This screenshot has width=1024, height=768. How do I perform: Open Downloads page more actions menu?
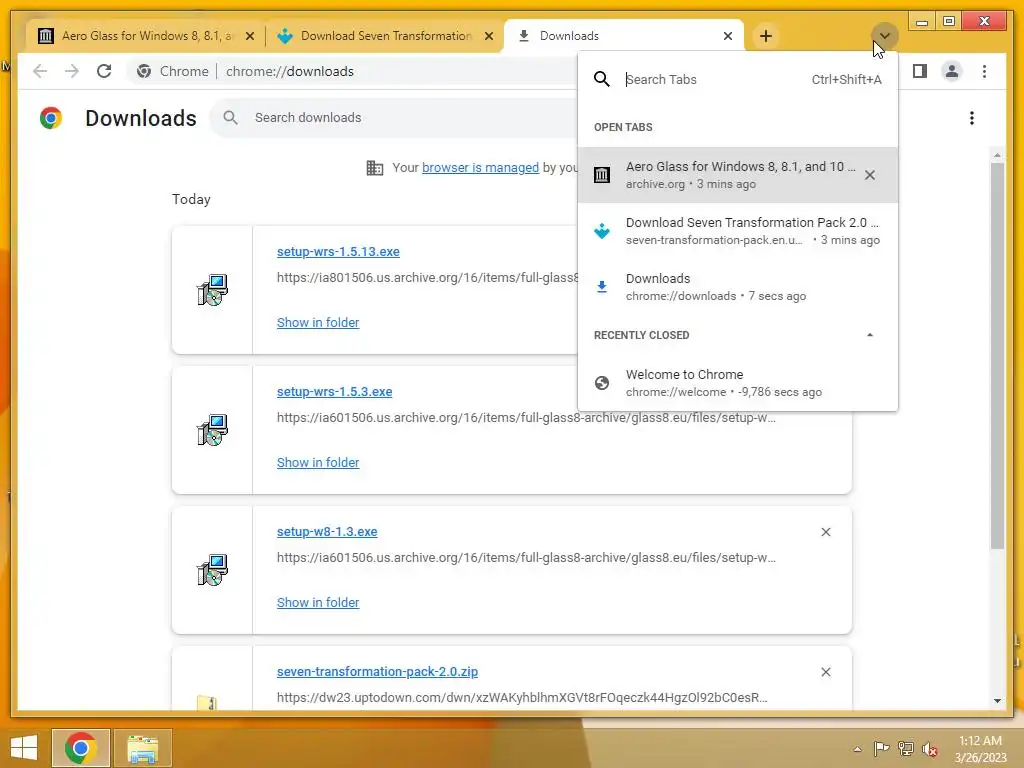pos(972,118)
